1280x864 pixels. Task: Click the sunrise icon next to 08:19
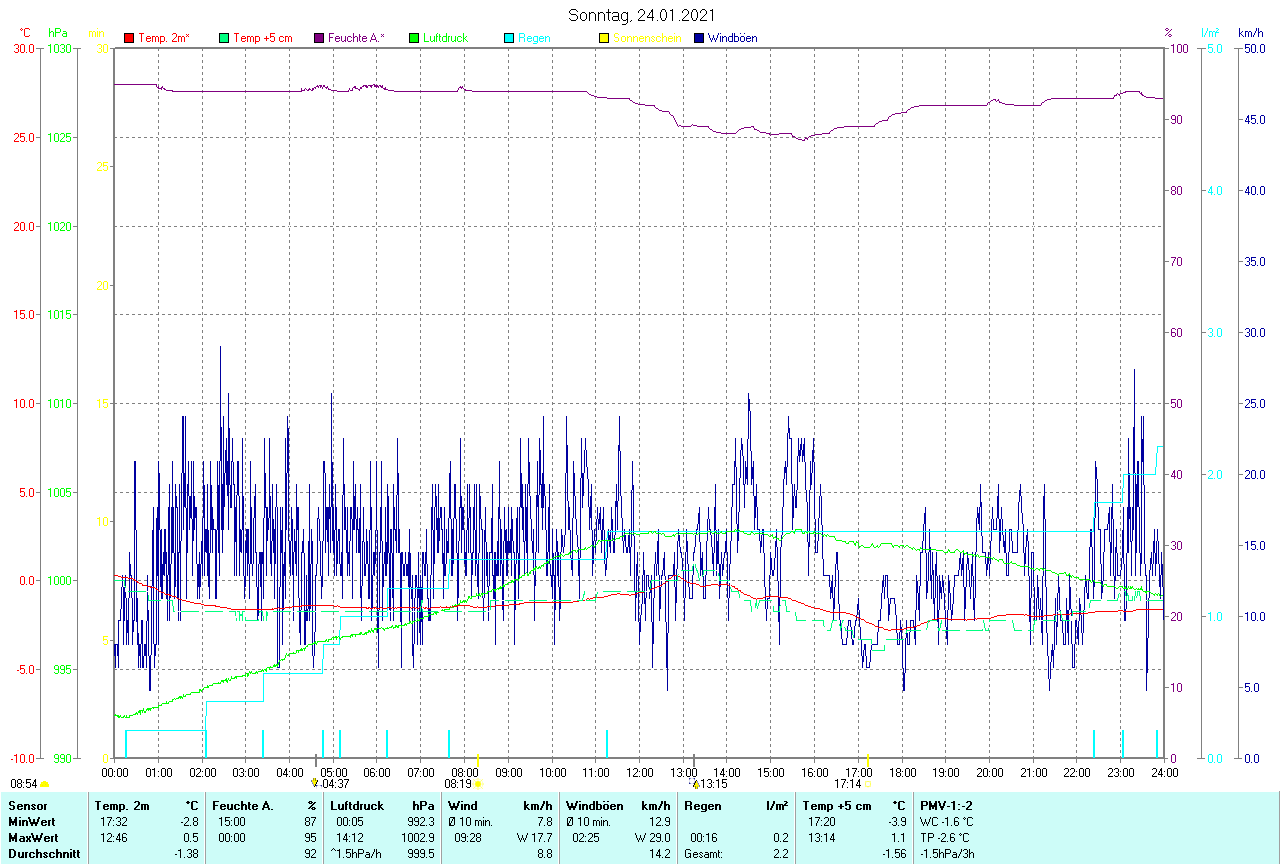click(x=479, y=784)
